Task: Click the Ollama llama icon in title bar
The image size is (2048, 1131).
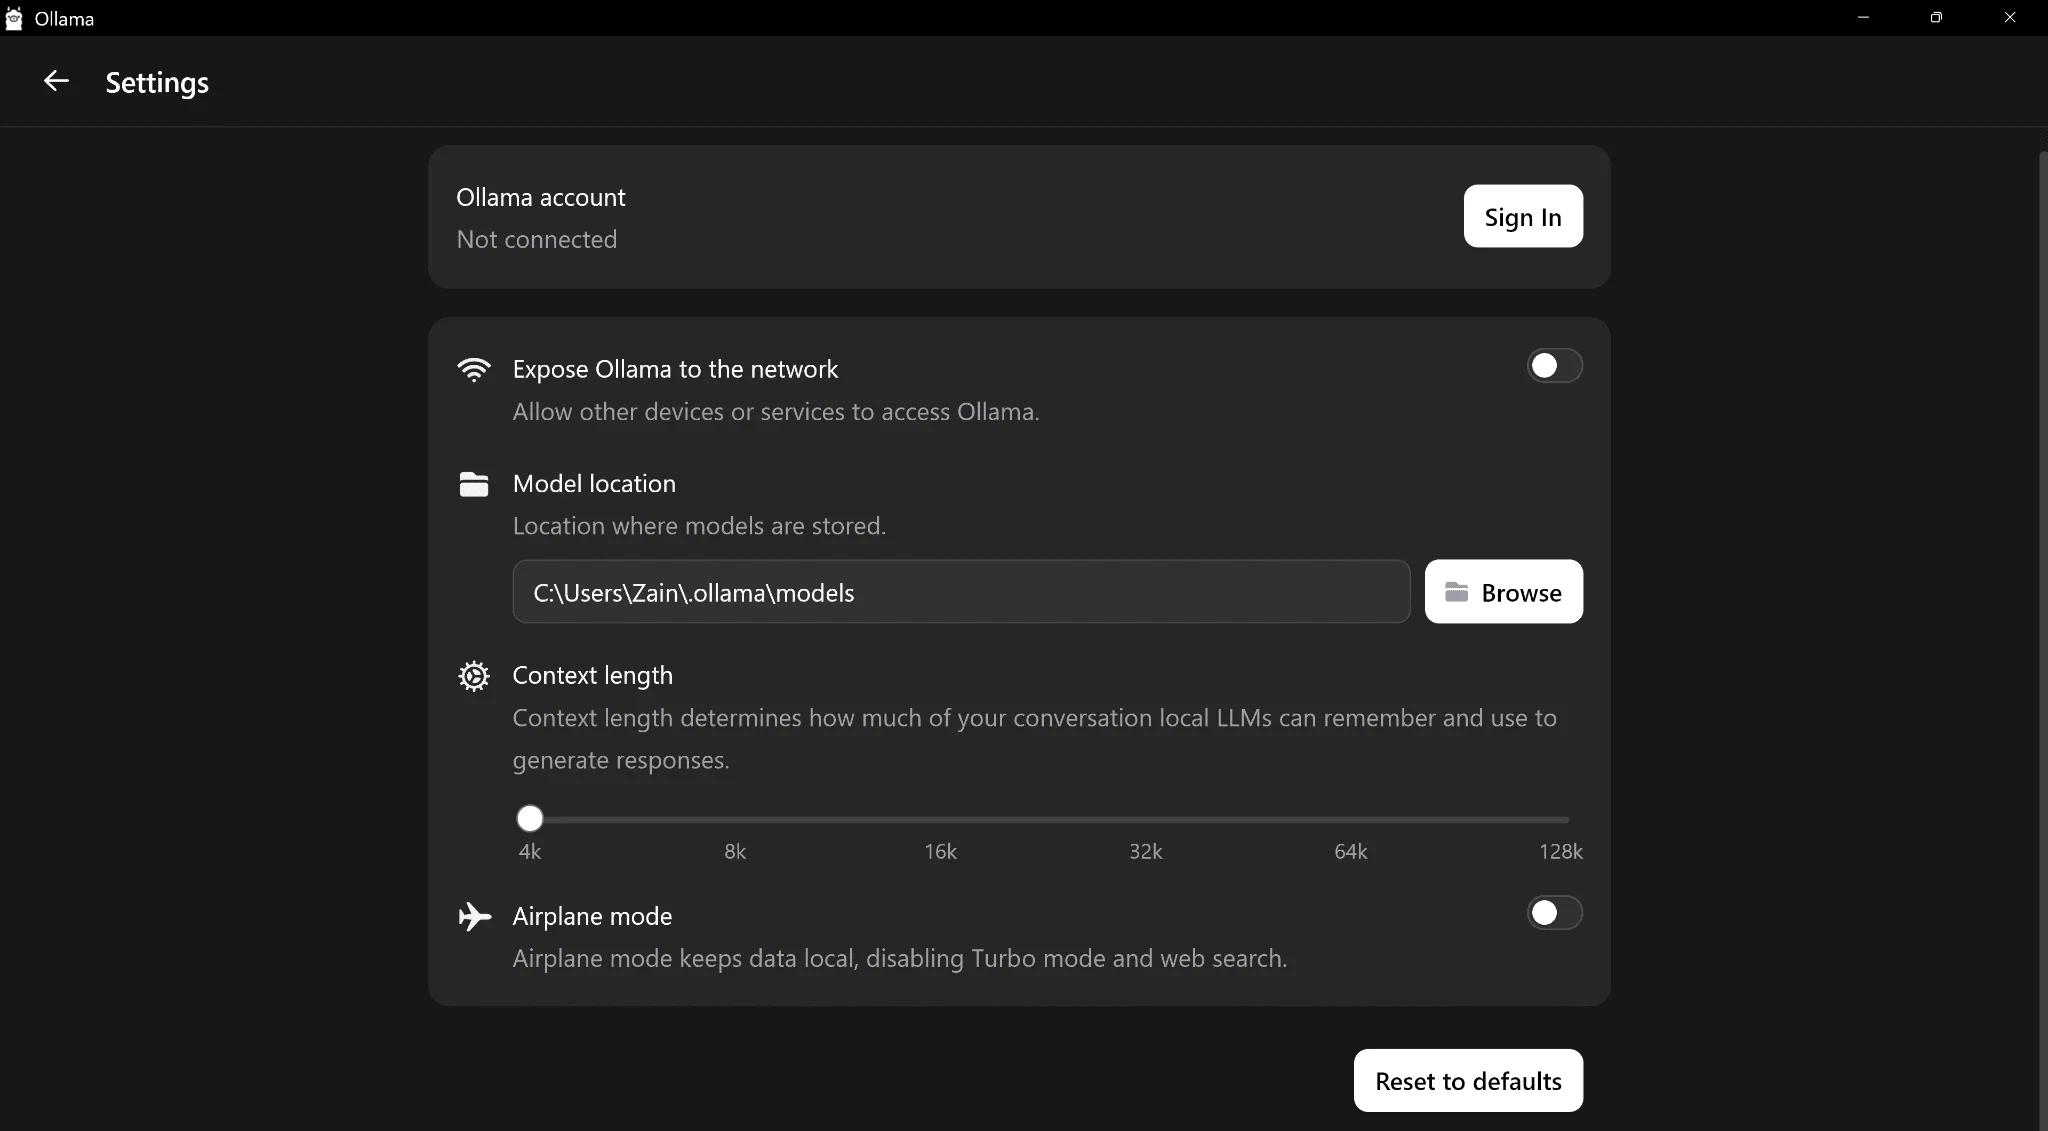Action: click(14, 18)
